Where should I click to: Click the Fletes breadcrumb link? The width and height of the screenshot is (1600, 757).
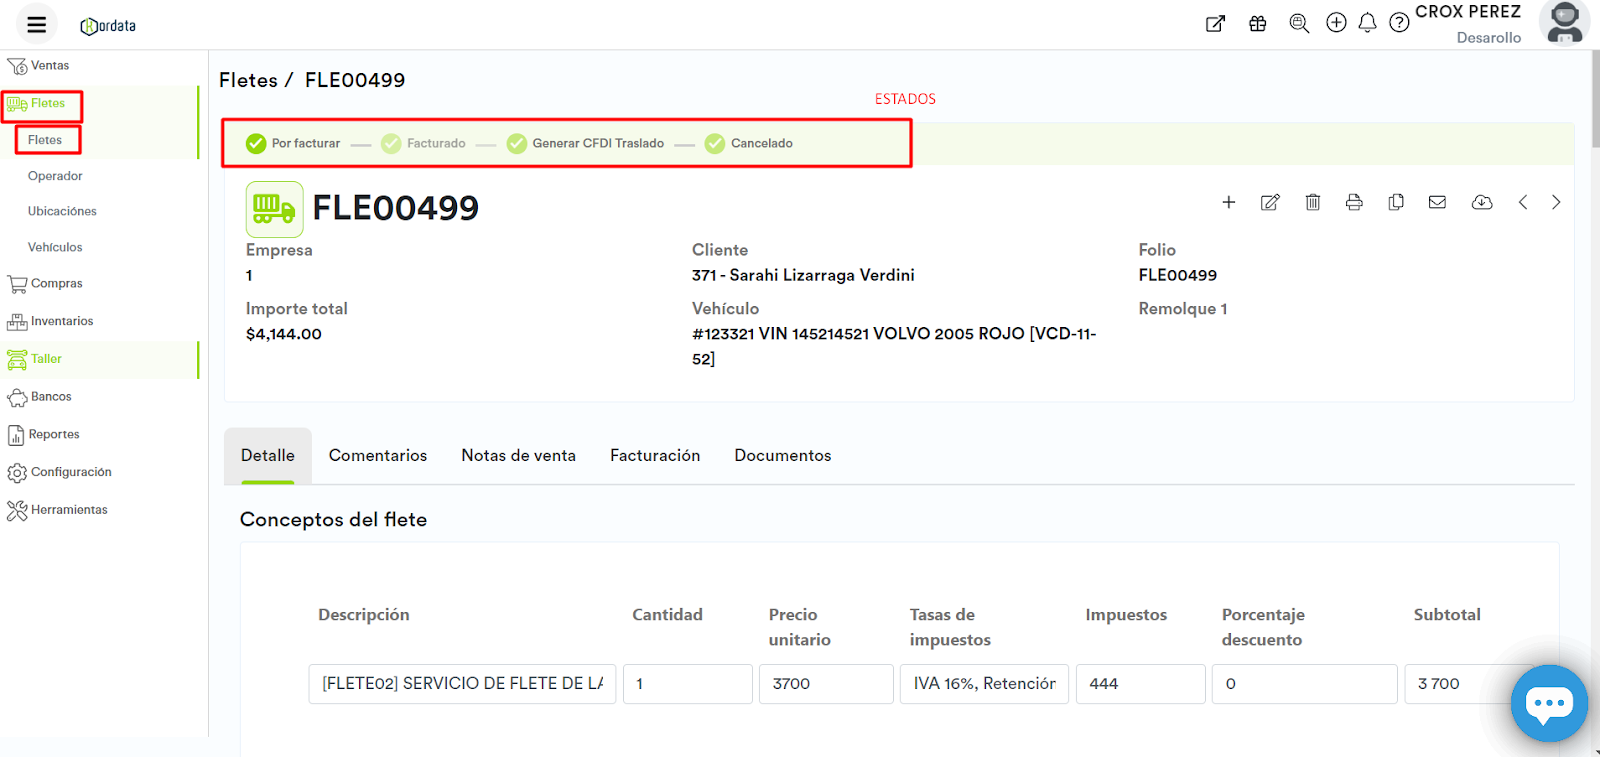pyautogui.click(x=248, y=81)
